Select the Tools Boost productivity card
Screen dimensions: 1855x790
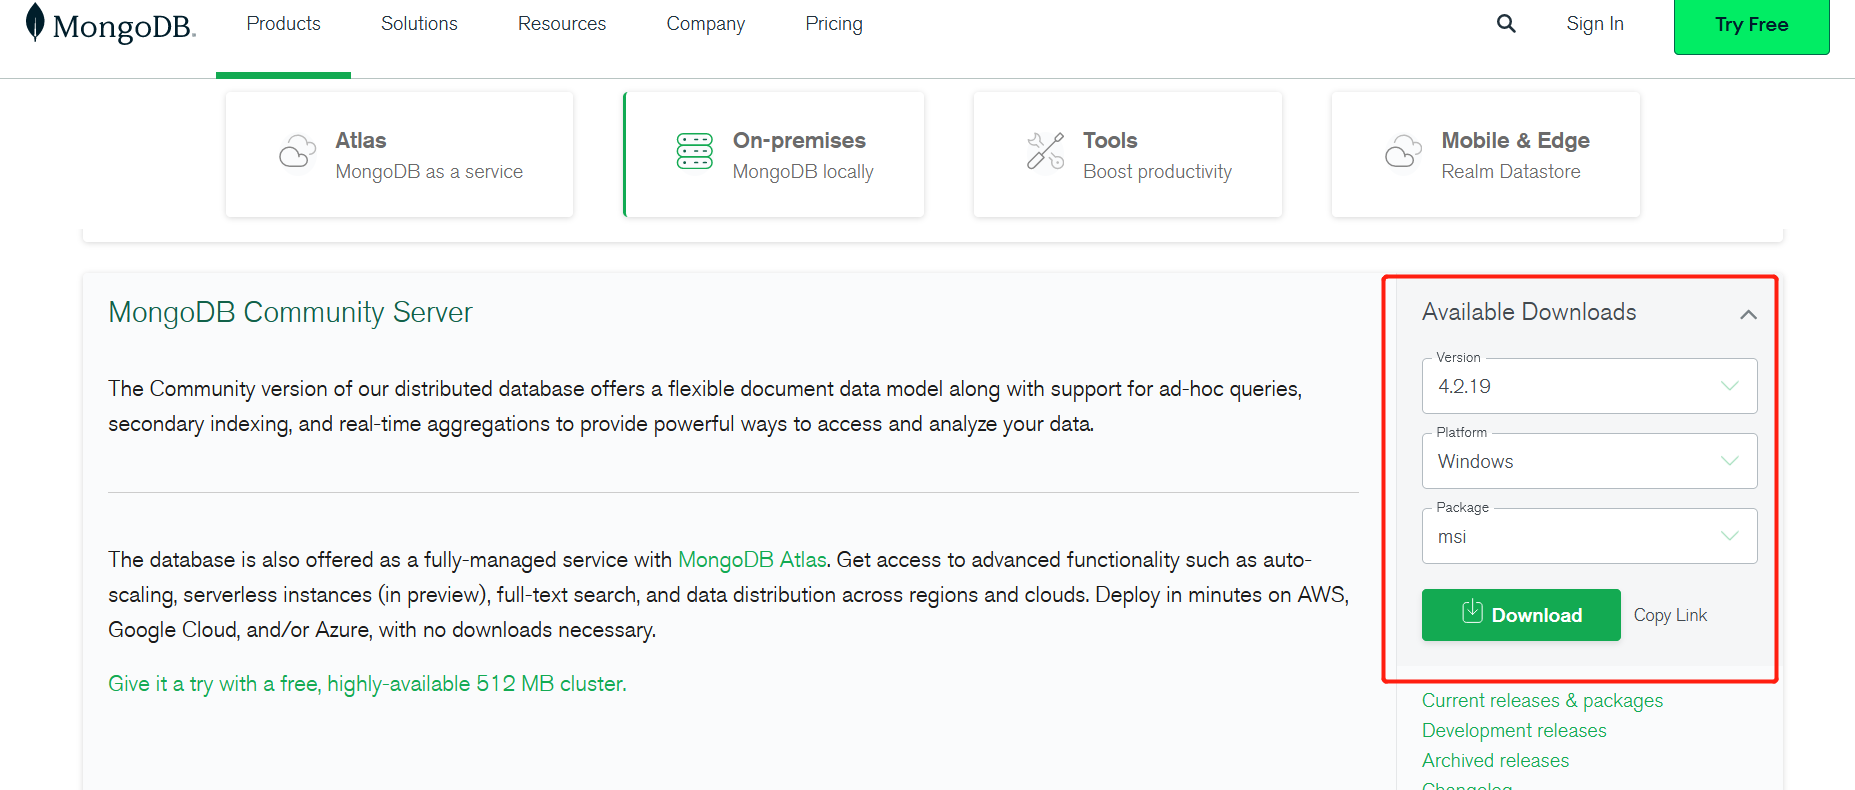tap(1128, 154)
